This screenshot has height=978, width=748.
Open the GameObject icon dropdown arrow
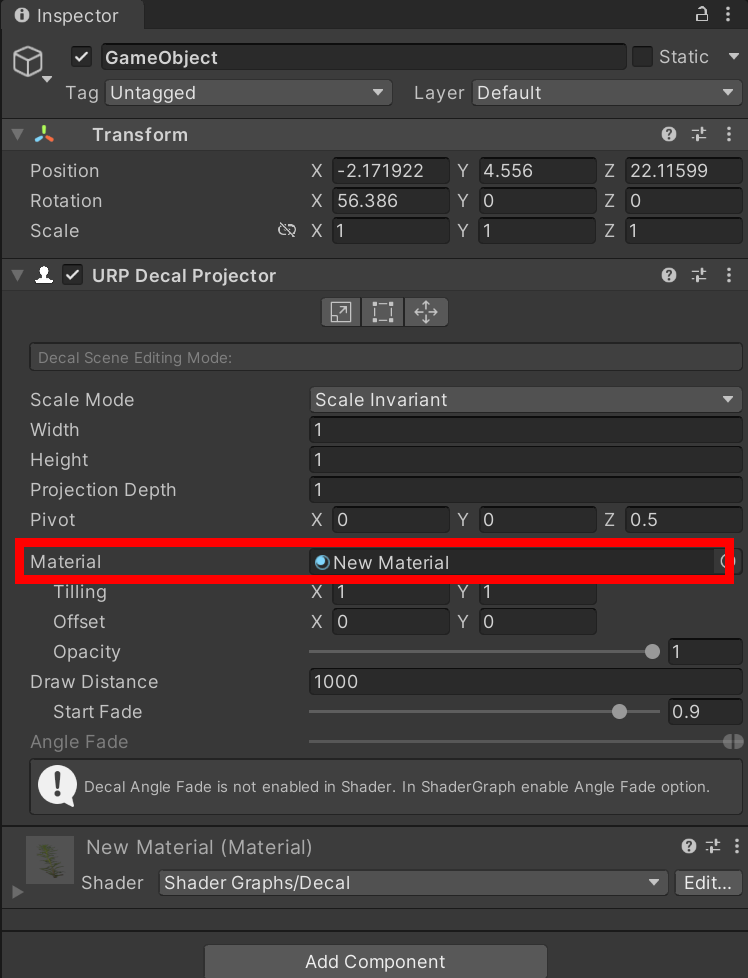pyautogui.click(x=47, y=79)
